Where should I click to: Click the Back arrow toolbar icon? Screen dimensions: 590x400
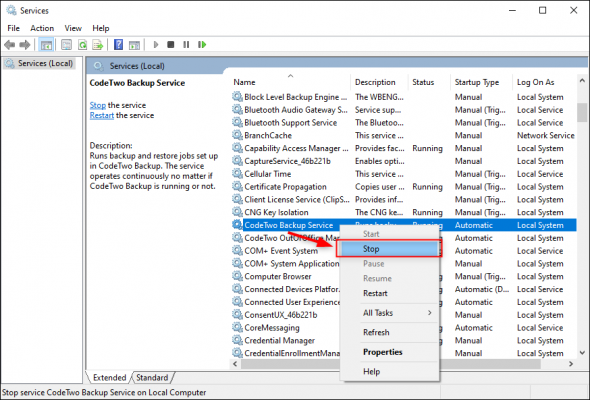pos(10,45)
